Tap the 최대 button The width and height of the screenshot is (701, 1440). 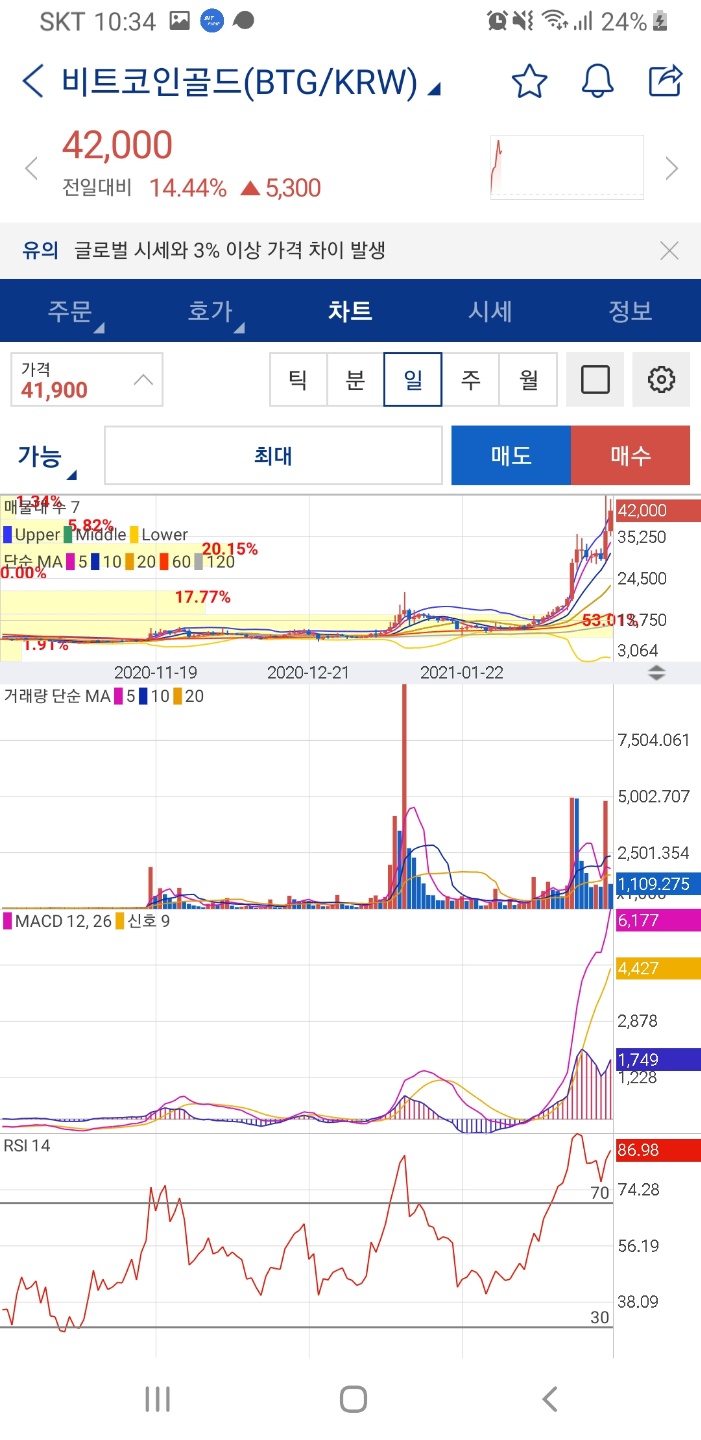click(x=273, y=456)
